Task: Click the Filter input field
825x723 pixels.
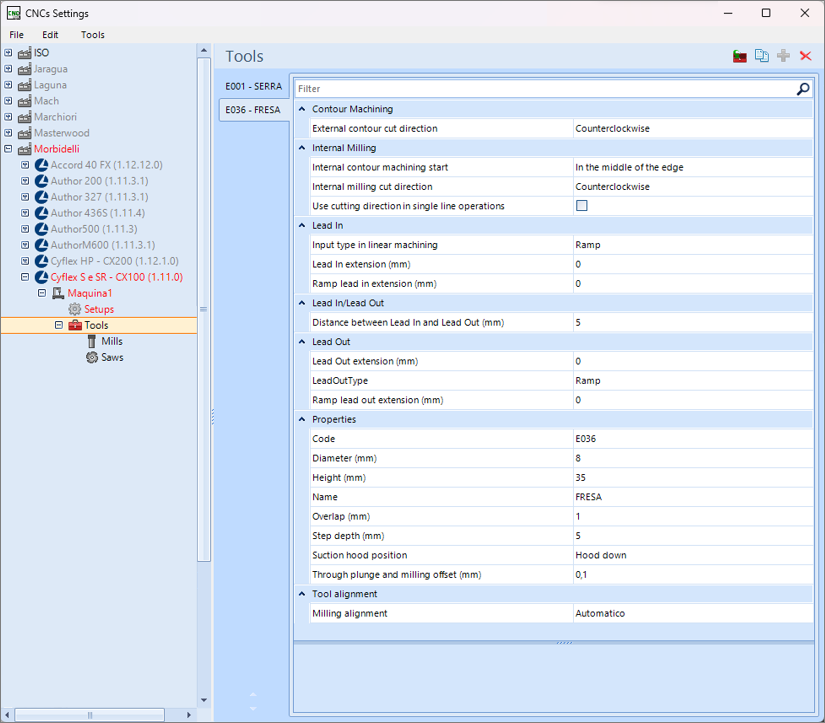Action: pyautogui.click(x=545, y=89)
